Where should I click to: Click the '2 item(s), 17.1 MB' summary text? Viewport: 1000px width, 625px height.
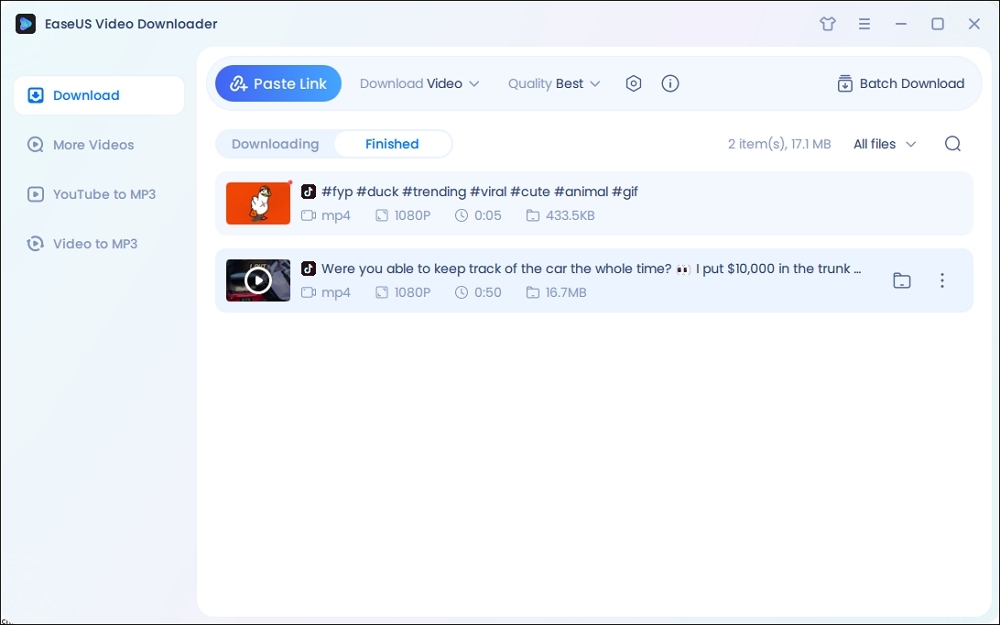[x=779, y=144]
